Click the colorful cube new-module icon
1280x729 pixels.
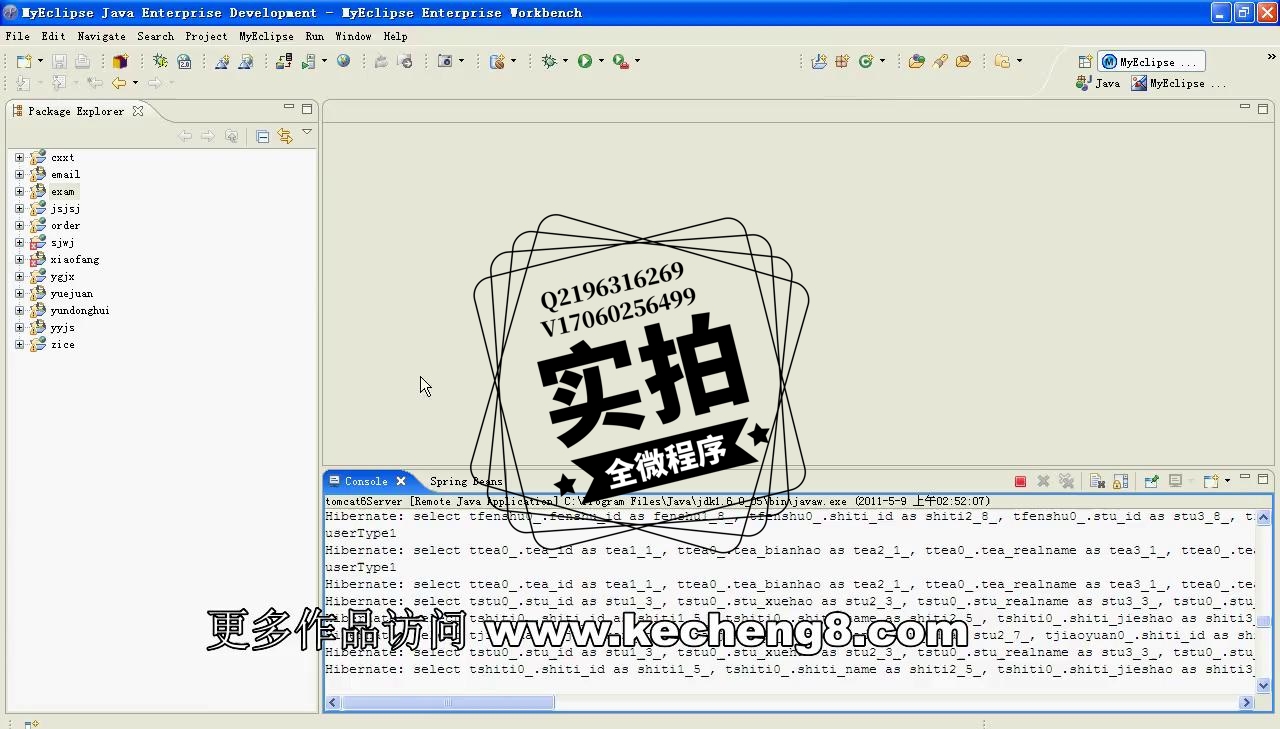coord(121,61)
